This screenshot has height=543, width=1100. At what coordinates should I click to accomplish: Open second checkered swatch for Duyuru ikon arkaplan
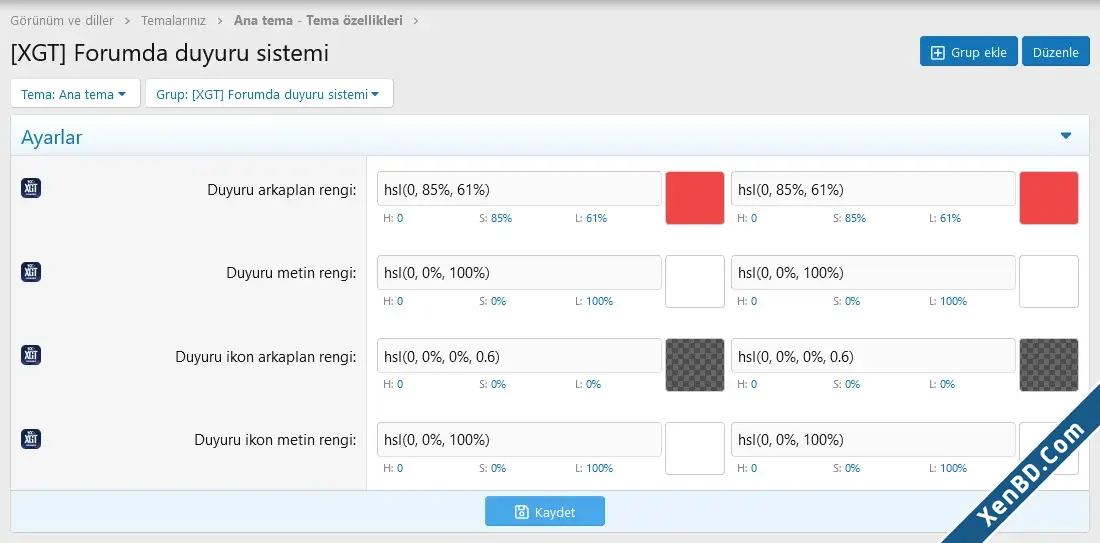tap(1049, 365)
